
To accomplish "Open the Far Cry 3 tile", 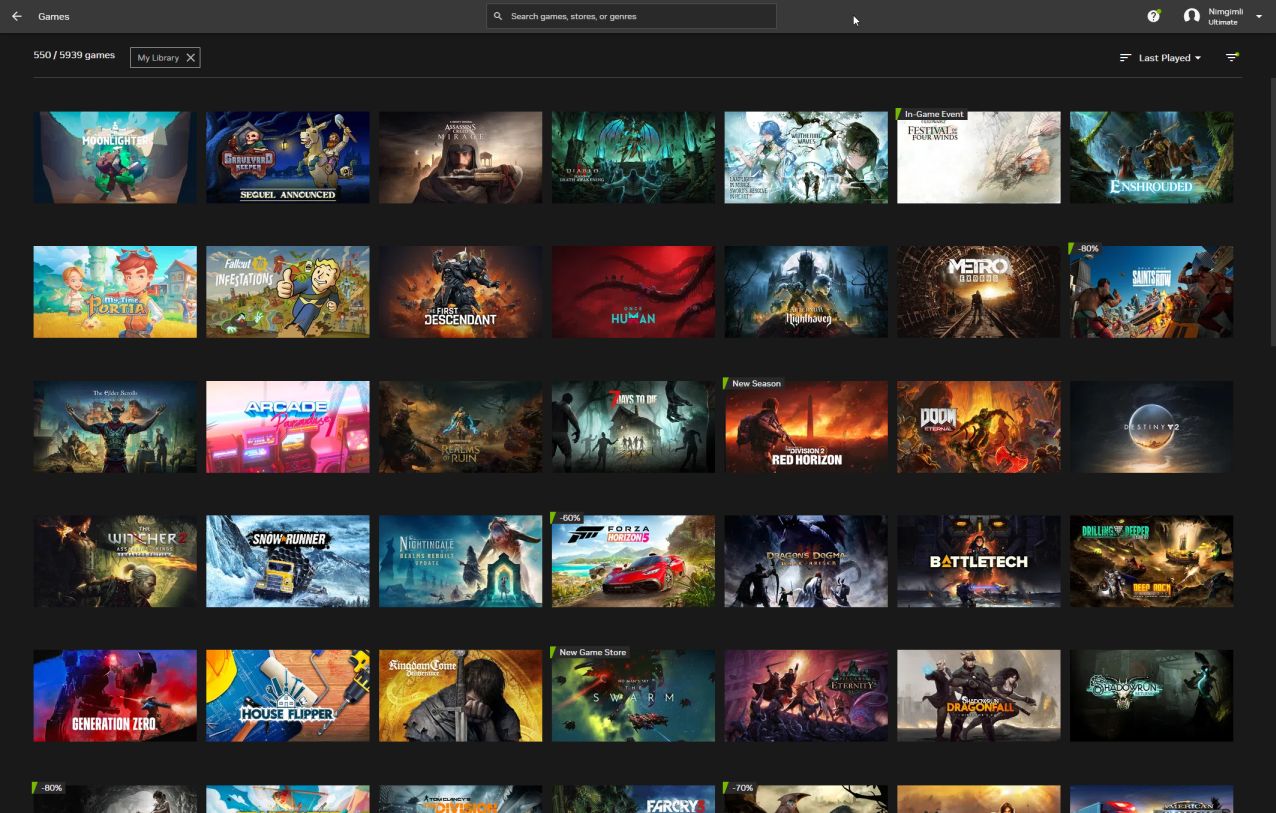I will [634, 799].
